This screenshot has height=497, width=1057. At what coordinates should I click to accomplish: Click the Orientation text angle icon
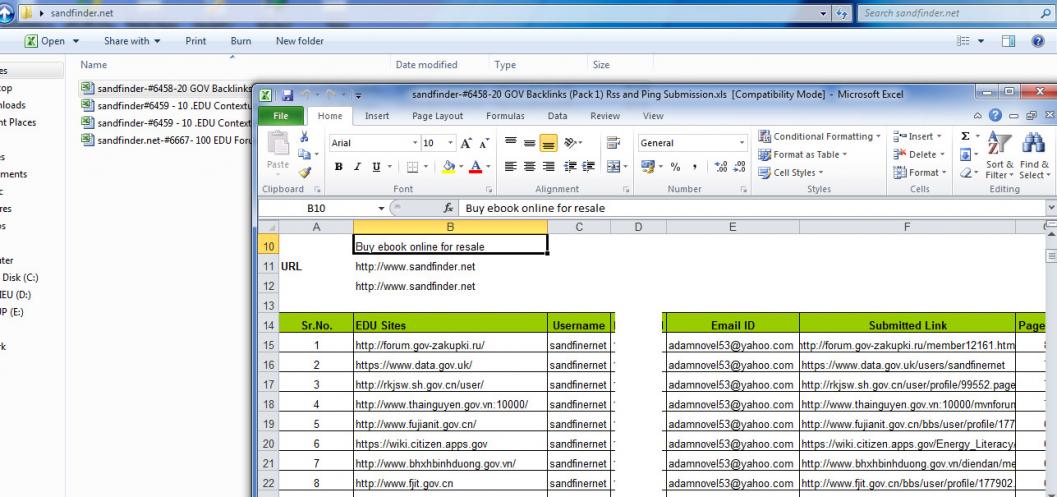[570, 143]
